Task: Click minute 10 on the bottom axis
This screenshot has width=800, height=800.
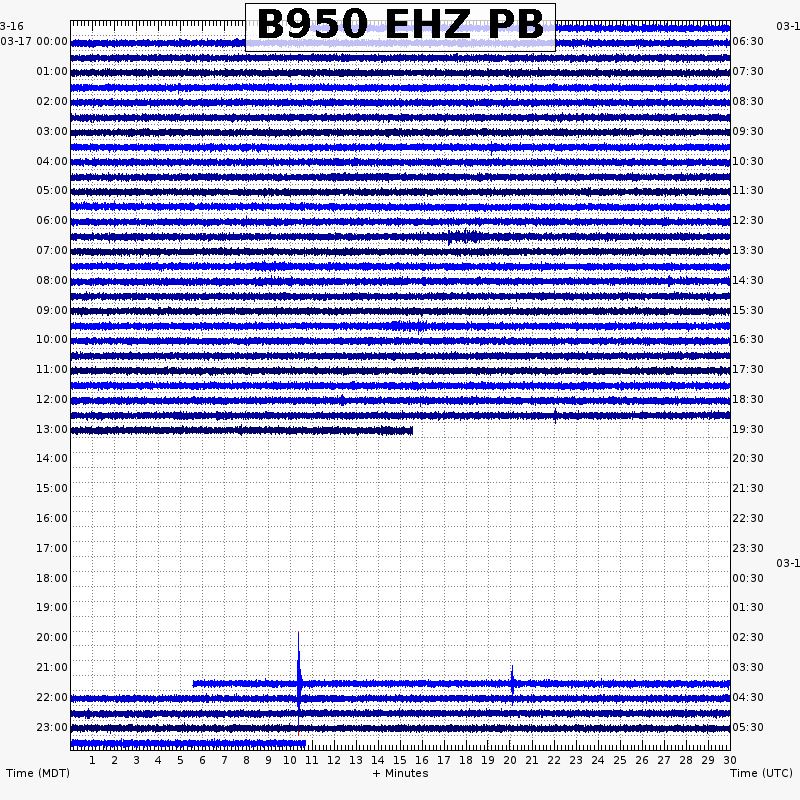Action: coord(290,760)
